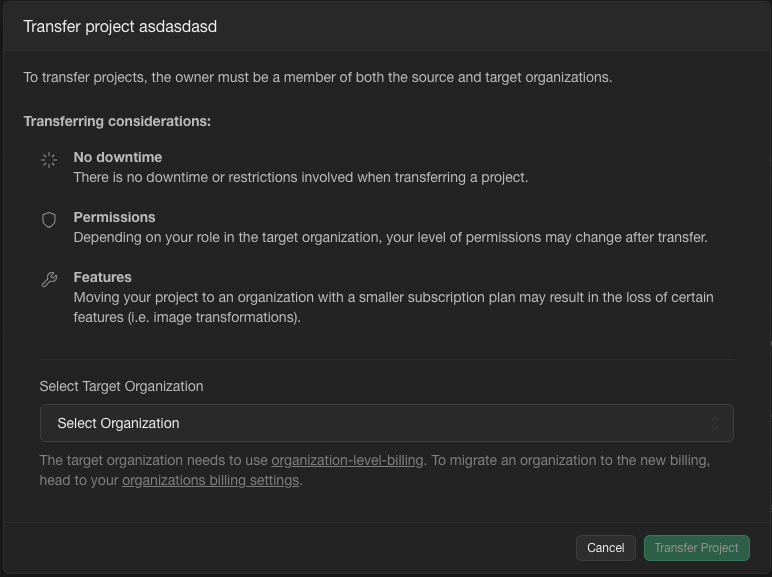Click the 'Transfer project asdasdasd' dialog title
The width and height of the screenshot is (772, 577).
tap(120, 27)
